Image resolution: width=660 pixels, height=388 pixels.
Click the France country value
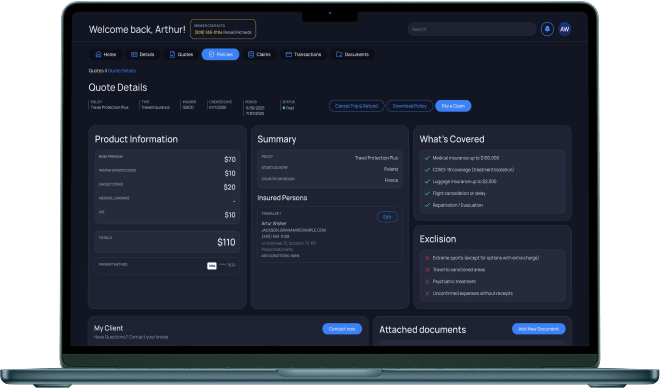pos(391,180)
